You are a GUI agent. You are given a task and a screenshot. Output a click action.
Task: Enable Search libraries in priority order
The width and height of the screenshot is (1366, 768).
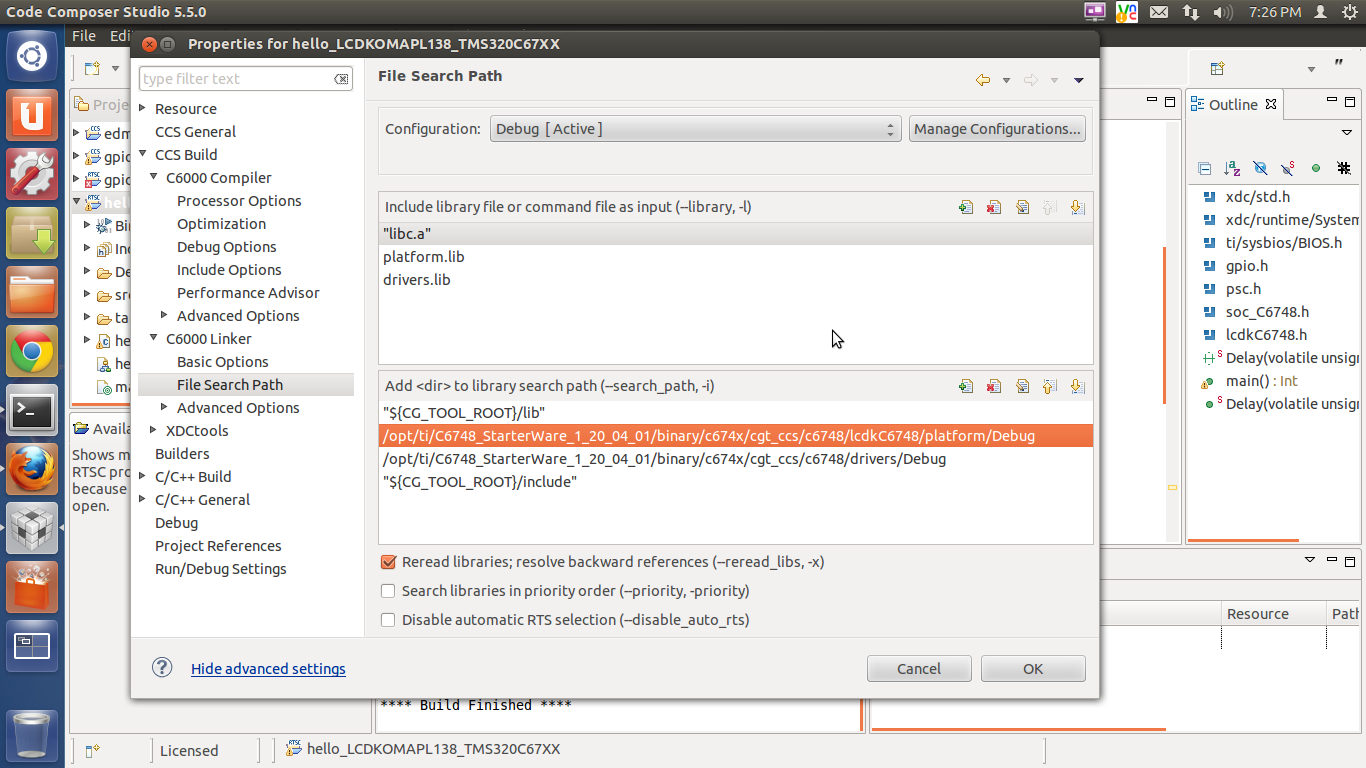[x=388, y=591]
